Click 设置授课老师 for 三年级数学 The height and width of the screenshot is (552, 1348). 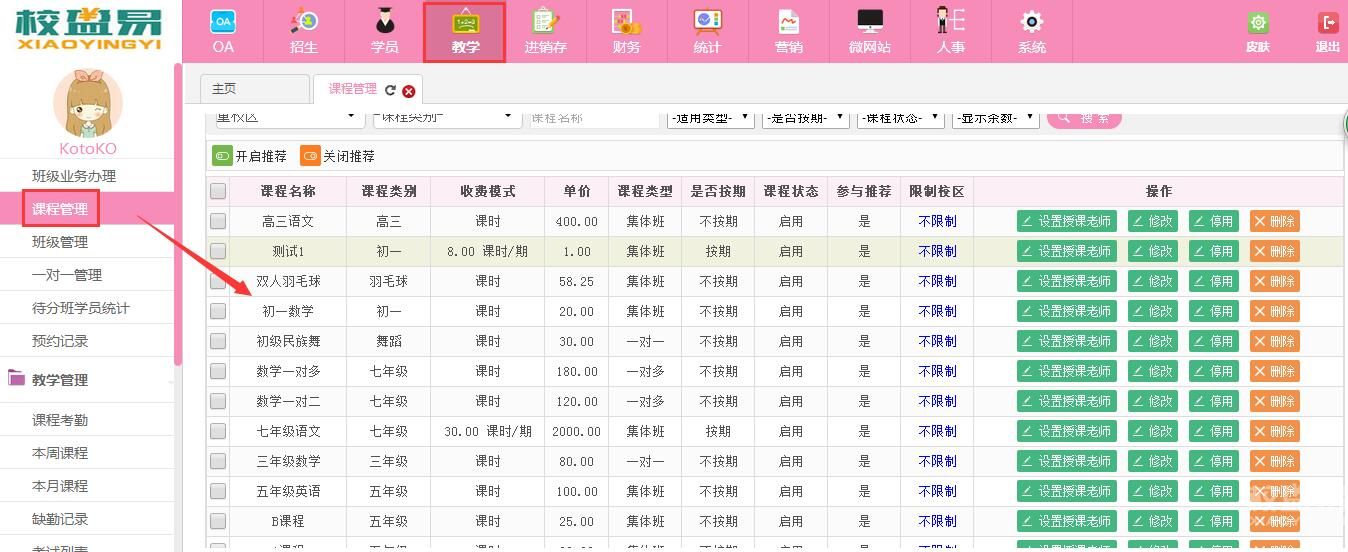[1067, 462]
